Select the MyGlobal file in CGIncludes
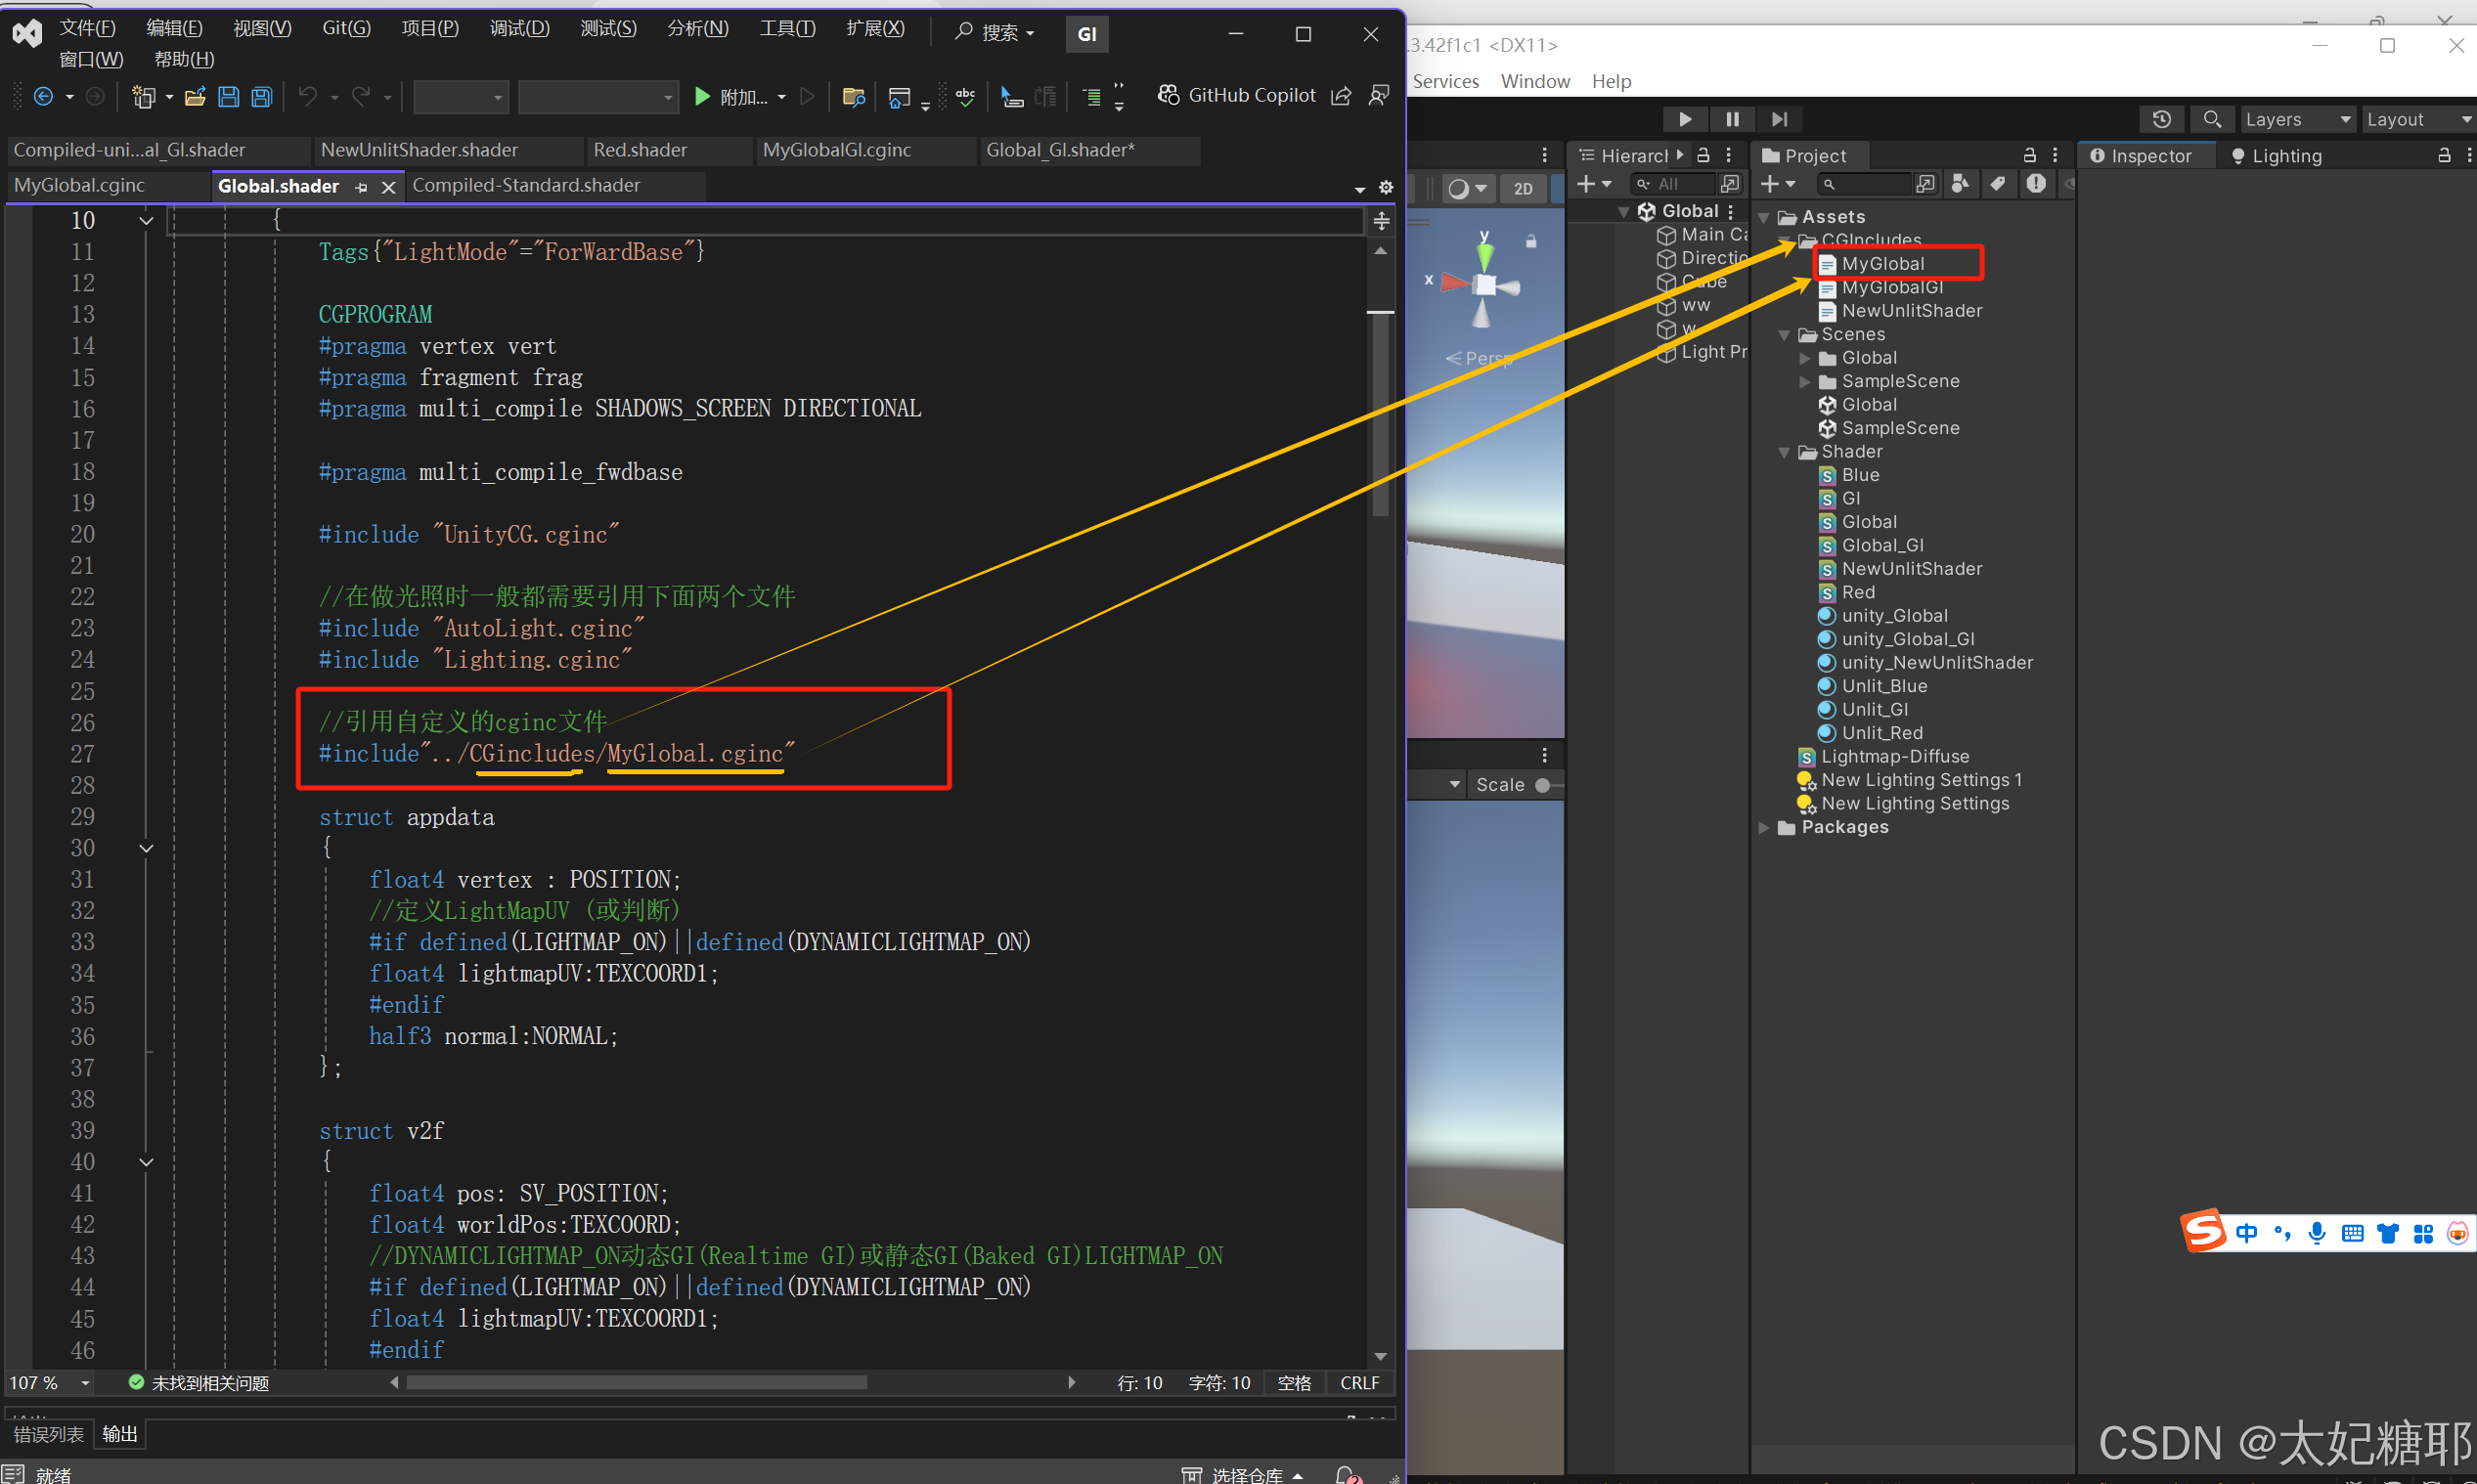2477x1484 pixels. click(1882, 263)
